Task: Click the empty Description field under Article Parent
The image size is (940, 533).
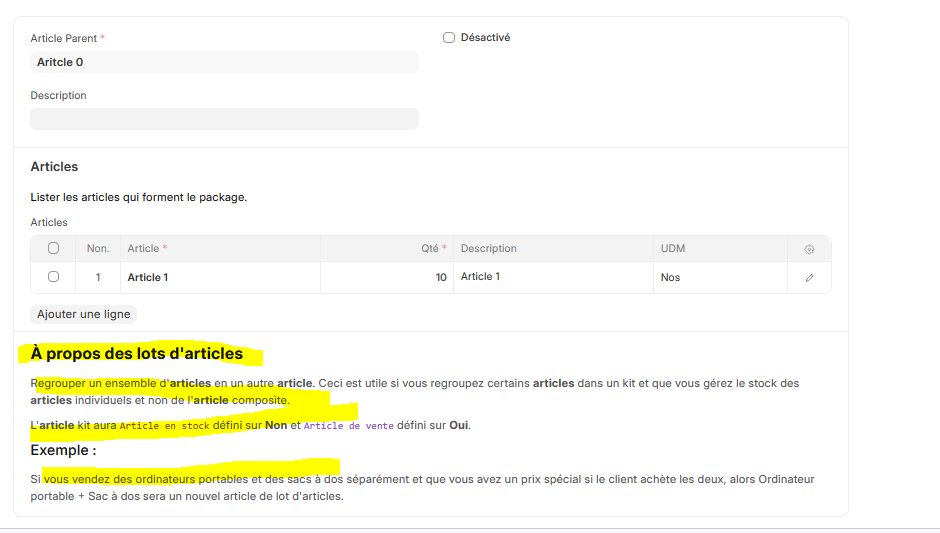Action: click(224, 119)
